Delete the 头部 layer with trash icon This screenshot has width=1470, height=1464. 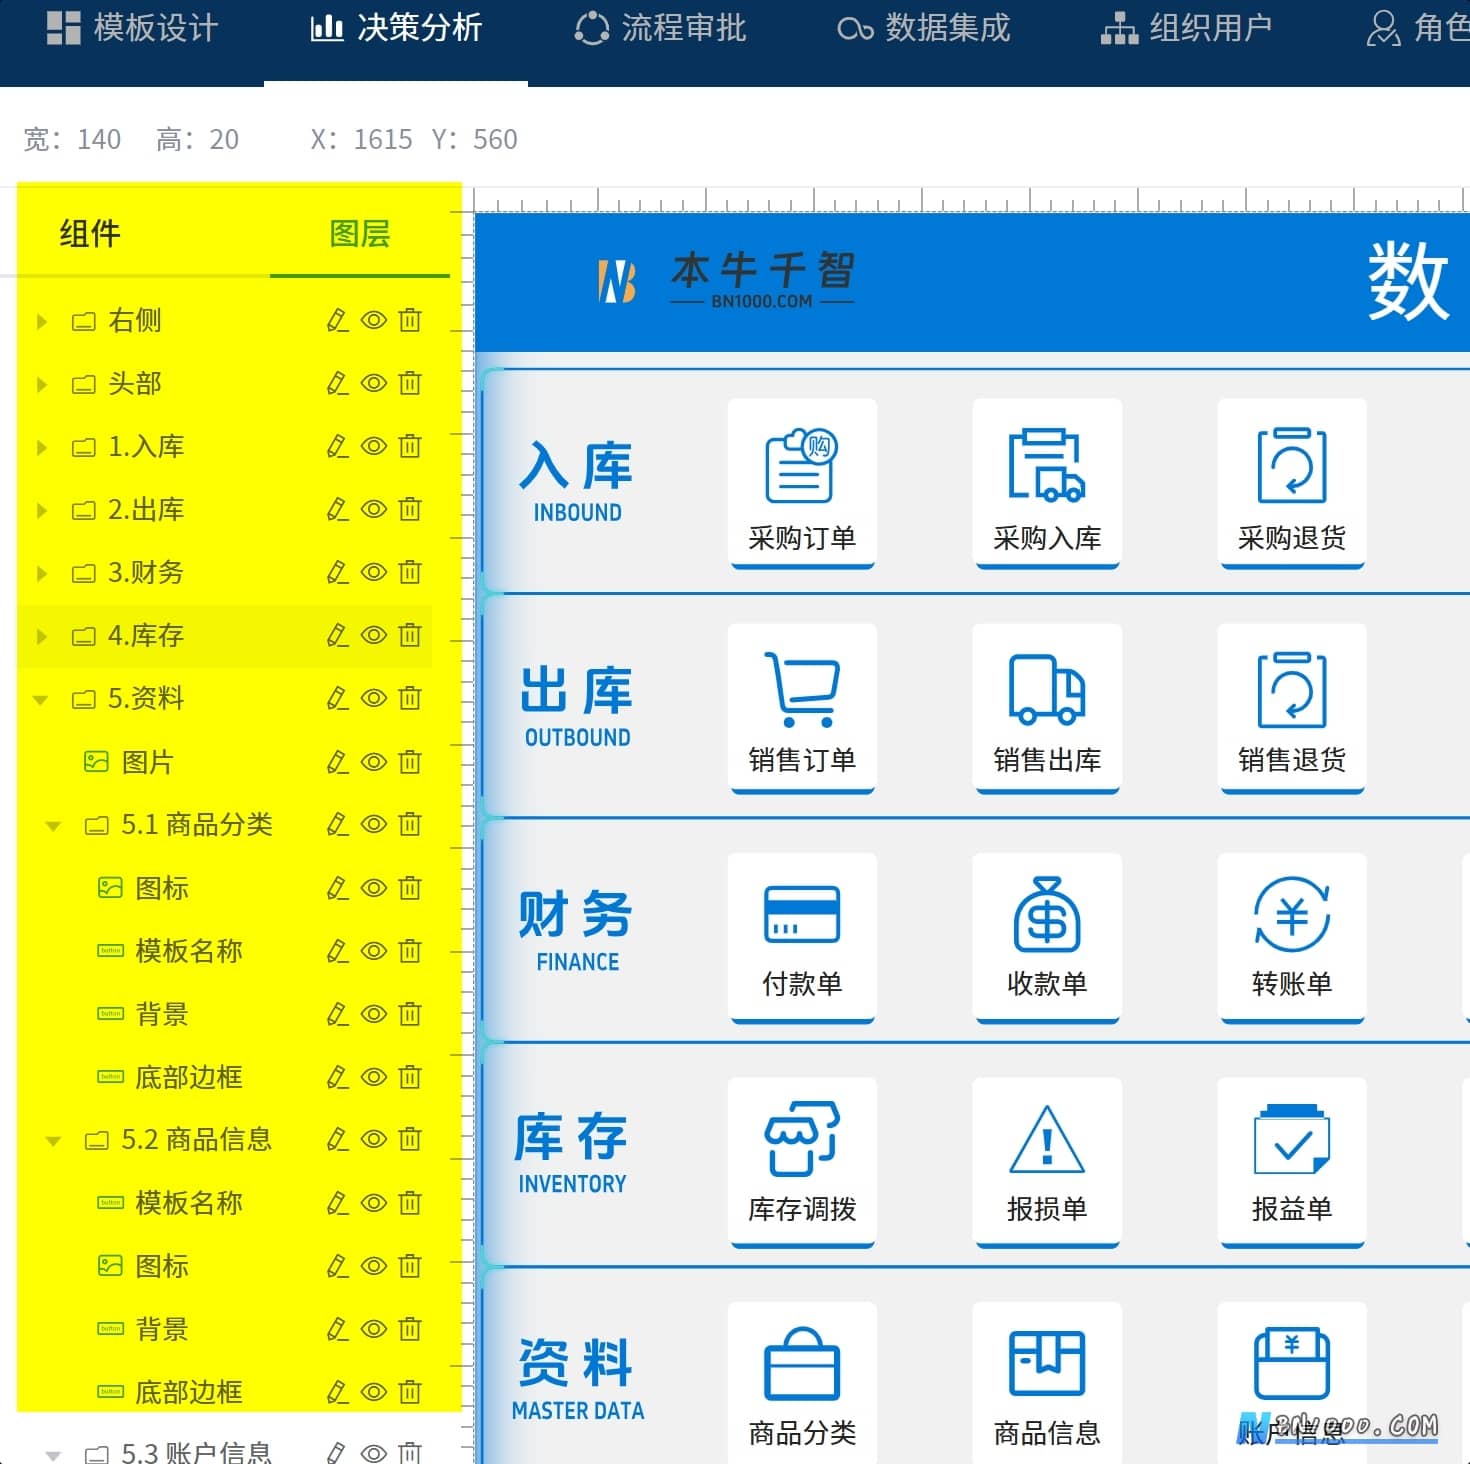click(410, 383)
